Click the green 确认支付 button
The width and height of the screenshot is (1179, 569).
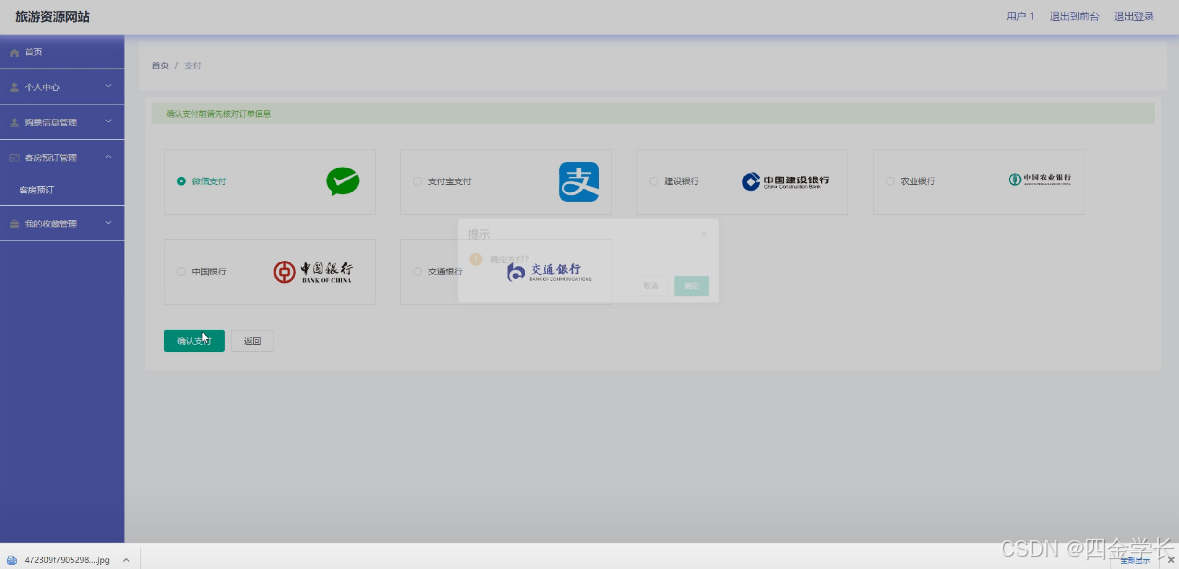tap(194, 340)
